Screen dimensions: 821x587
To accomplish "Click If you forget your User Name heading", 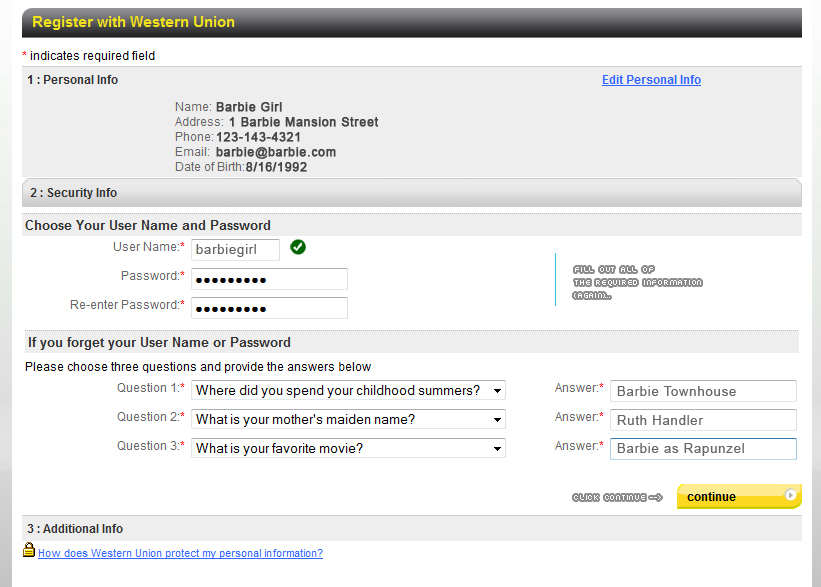I will [159, 342].
